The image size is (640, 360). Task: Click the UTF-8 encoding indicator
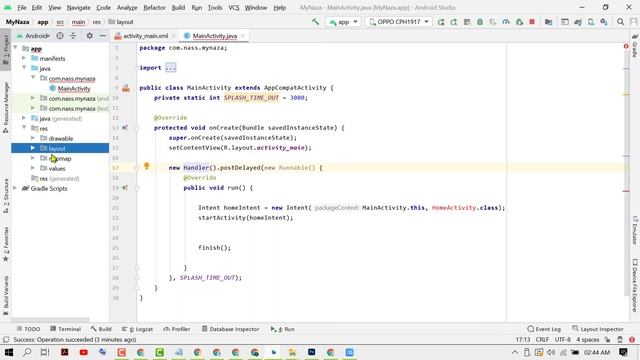pyautogui.click(x=562, y=340)
